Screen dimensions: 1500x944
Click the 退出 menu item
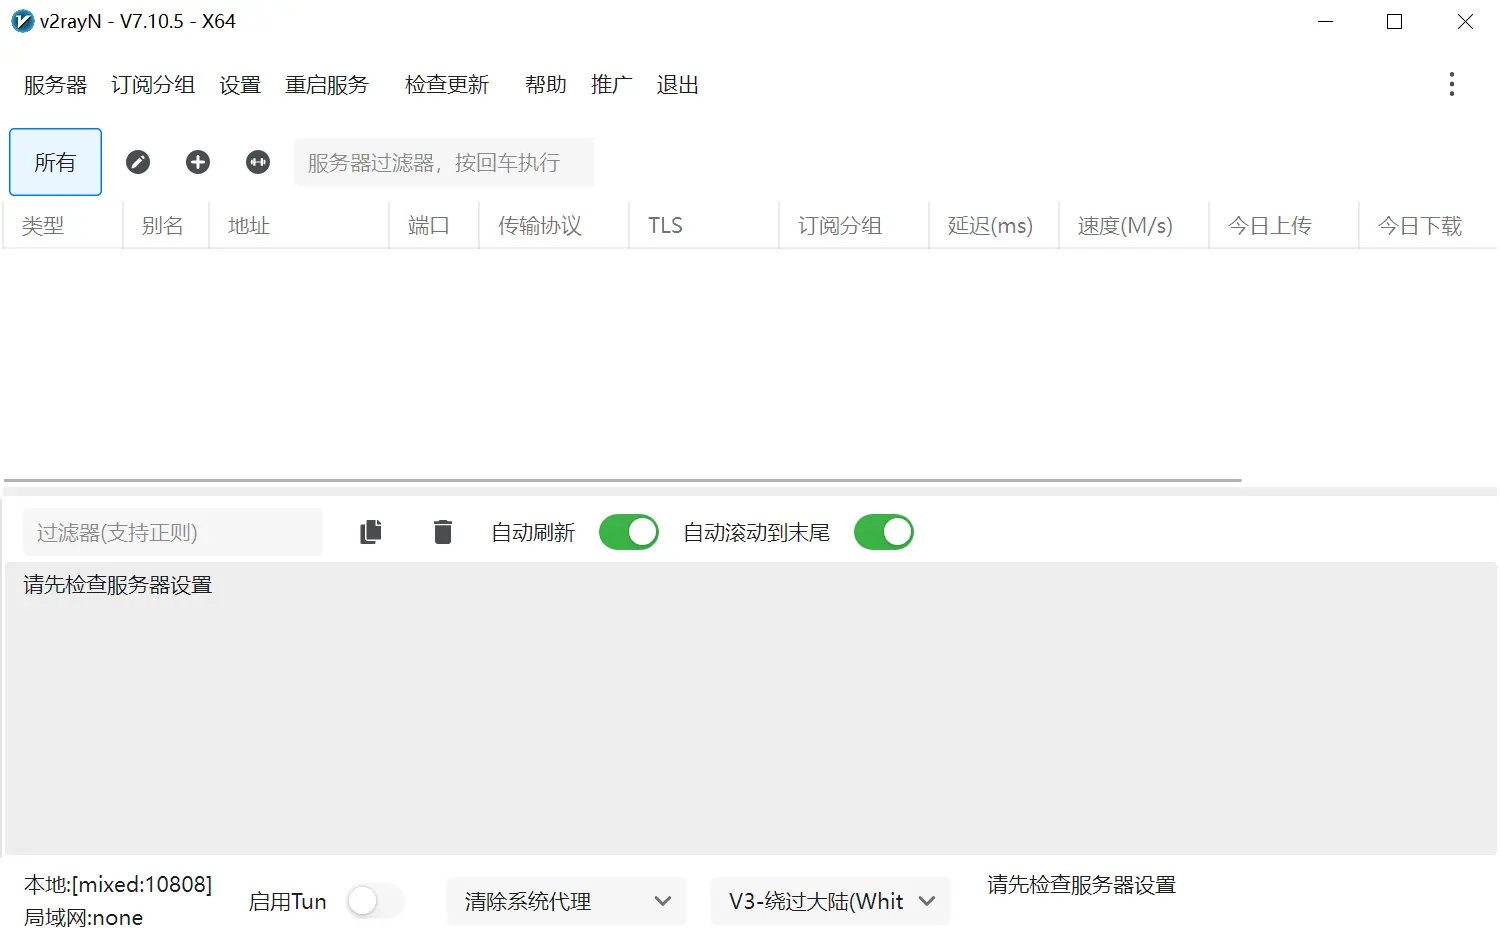pyautogui.click(x=678, y=85)
